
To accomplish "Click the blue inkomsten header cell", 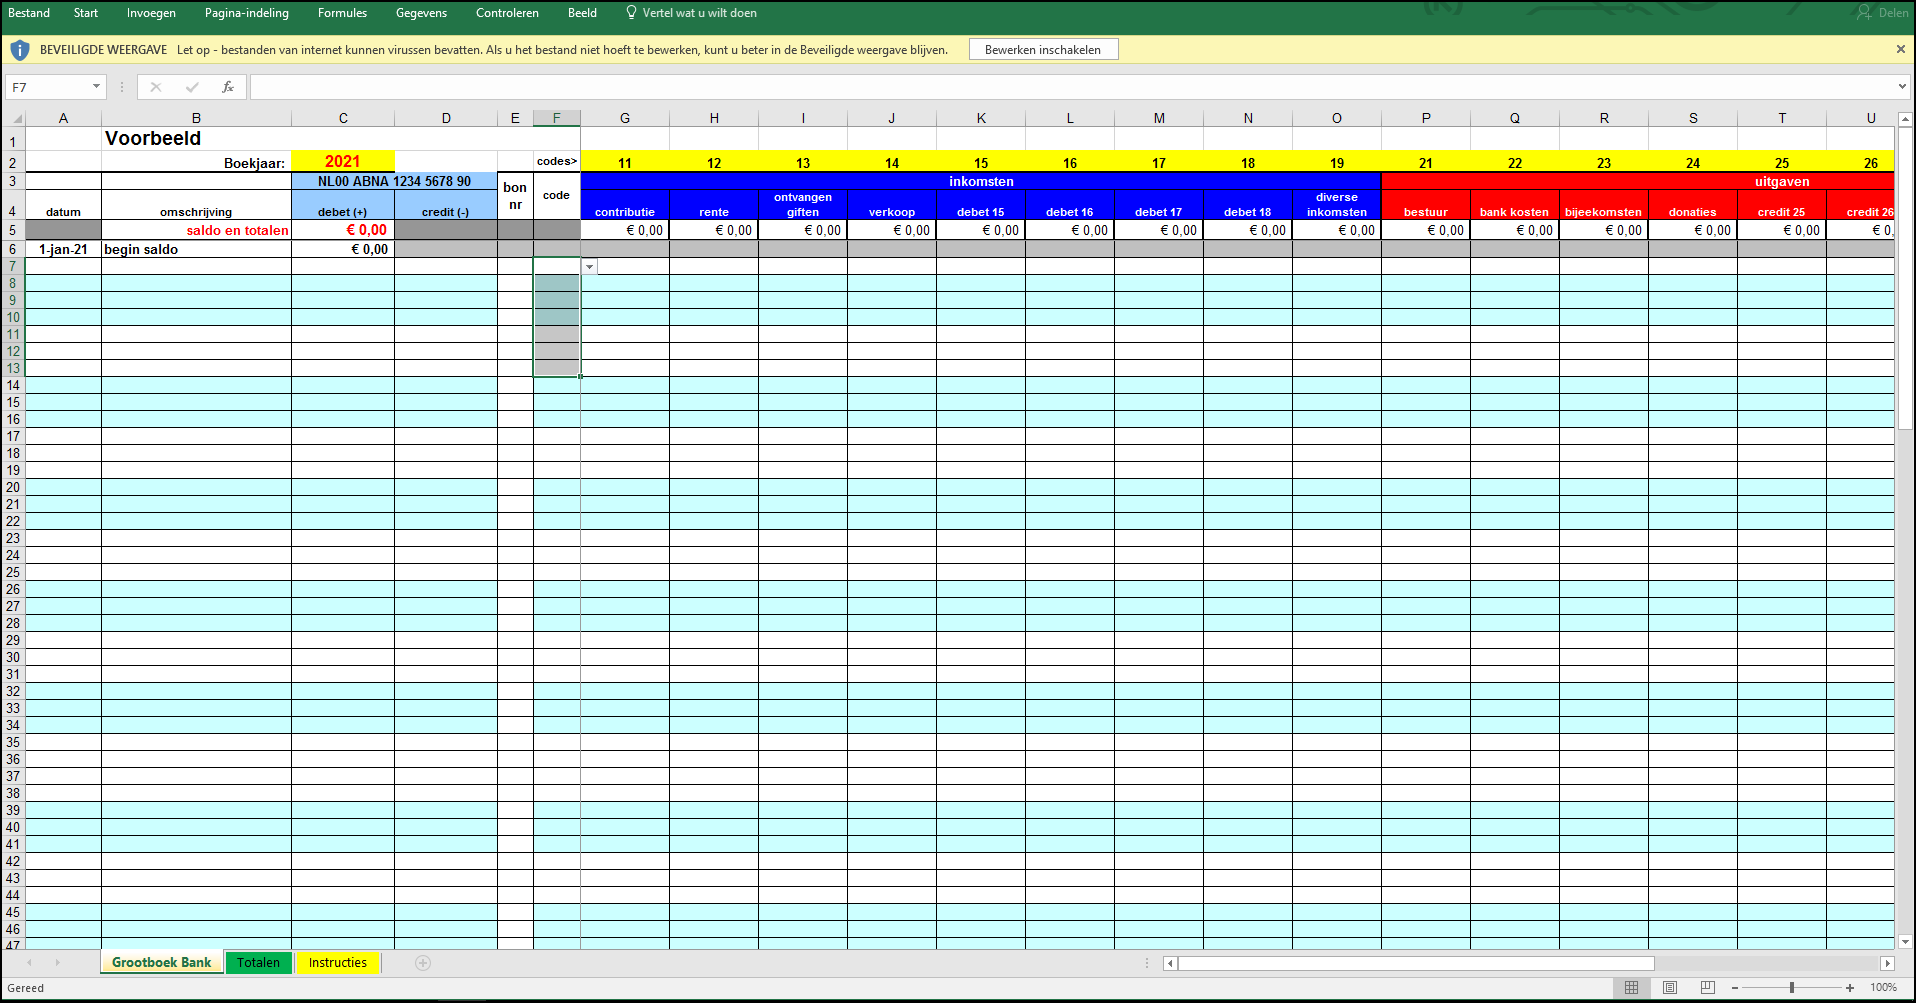I will coord(981,181).
